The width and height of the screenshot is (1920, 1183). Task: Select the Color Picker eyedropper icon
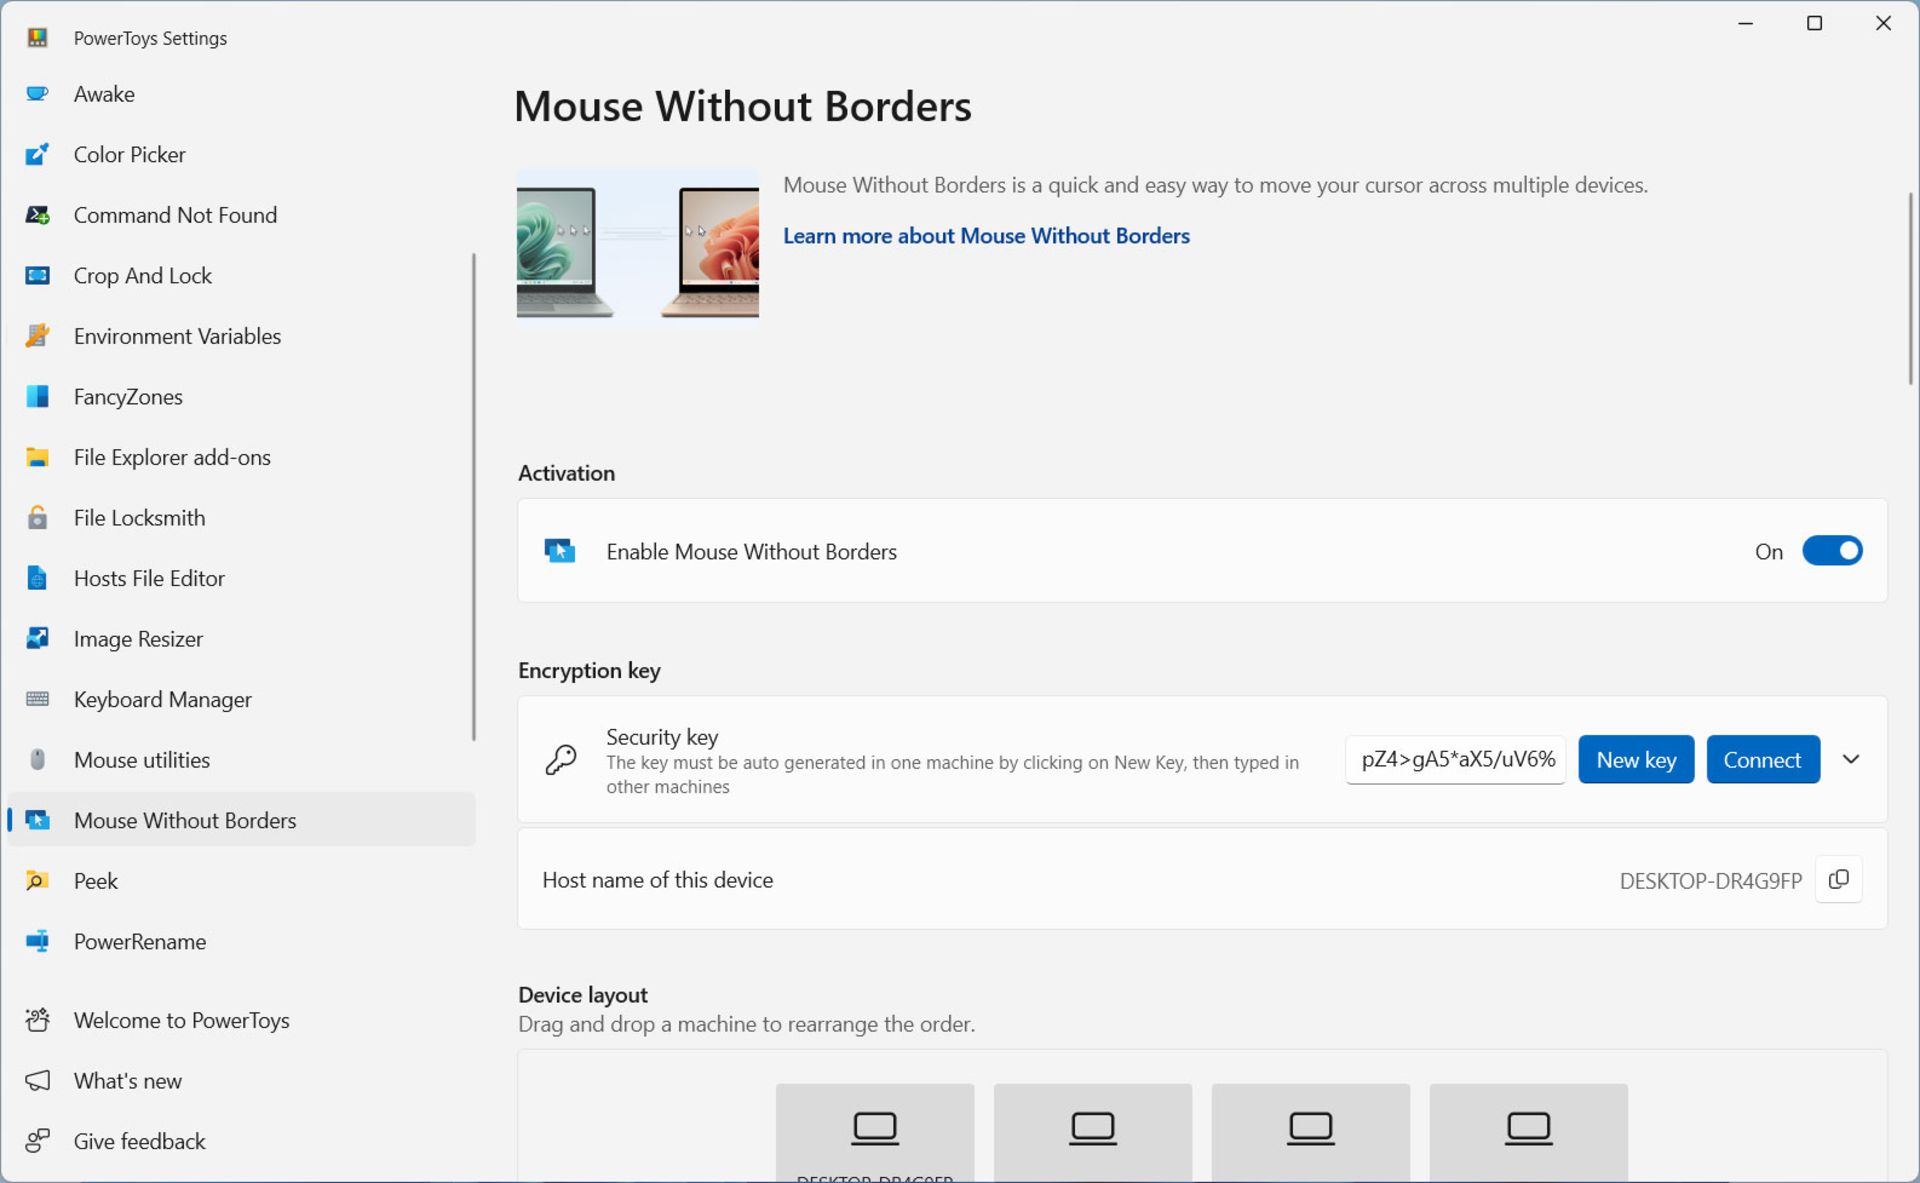[x=37, y=154]
